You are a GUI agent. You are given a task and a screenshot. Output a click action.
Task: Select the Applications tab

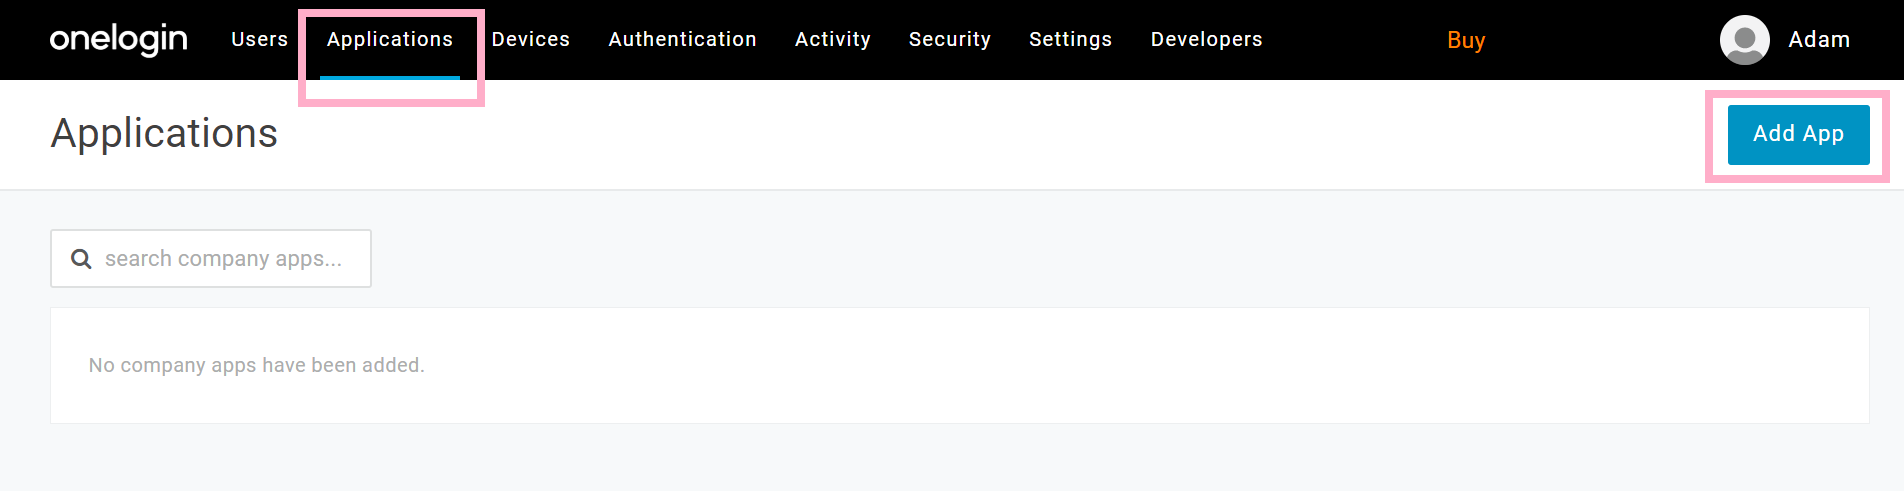[390, 39]
